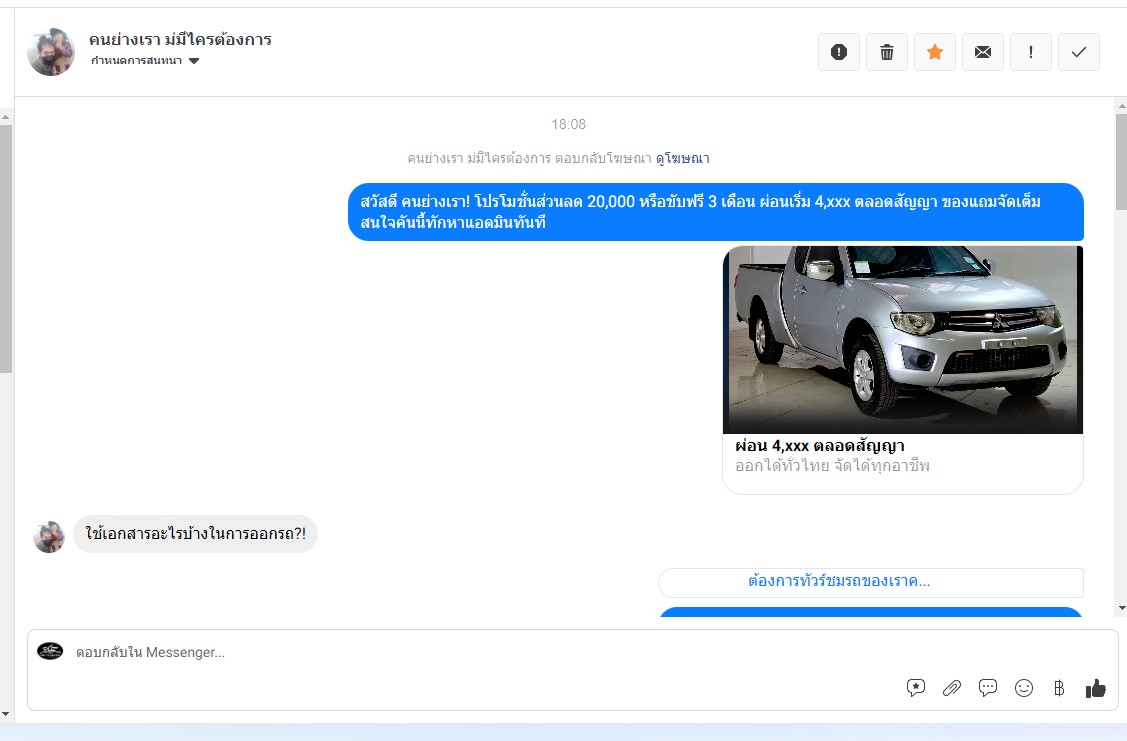Send a thumbs-up like
The width and height of the screenshot is (1127, 741).
tap(1096, 688)
